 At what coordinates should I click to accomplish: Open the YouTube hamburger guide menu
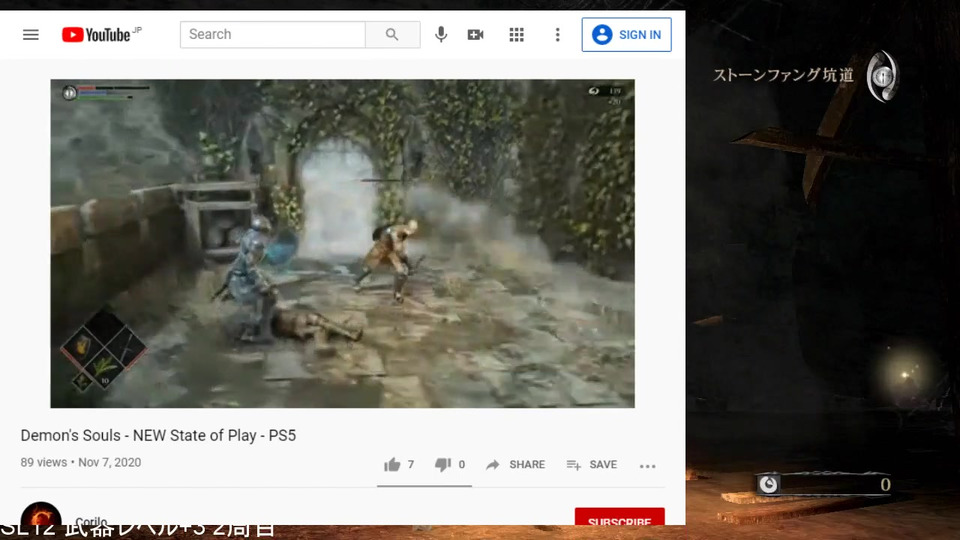31,35
